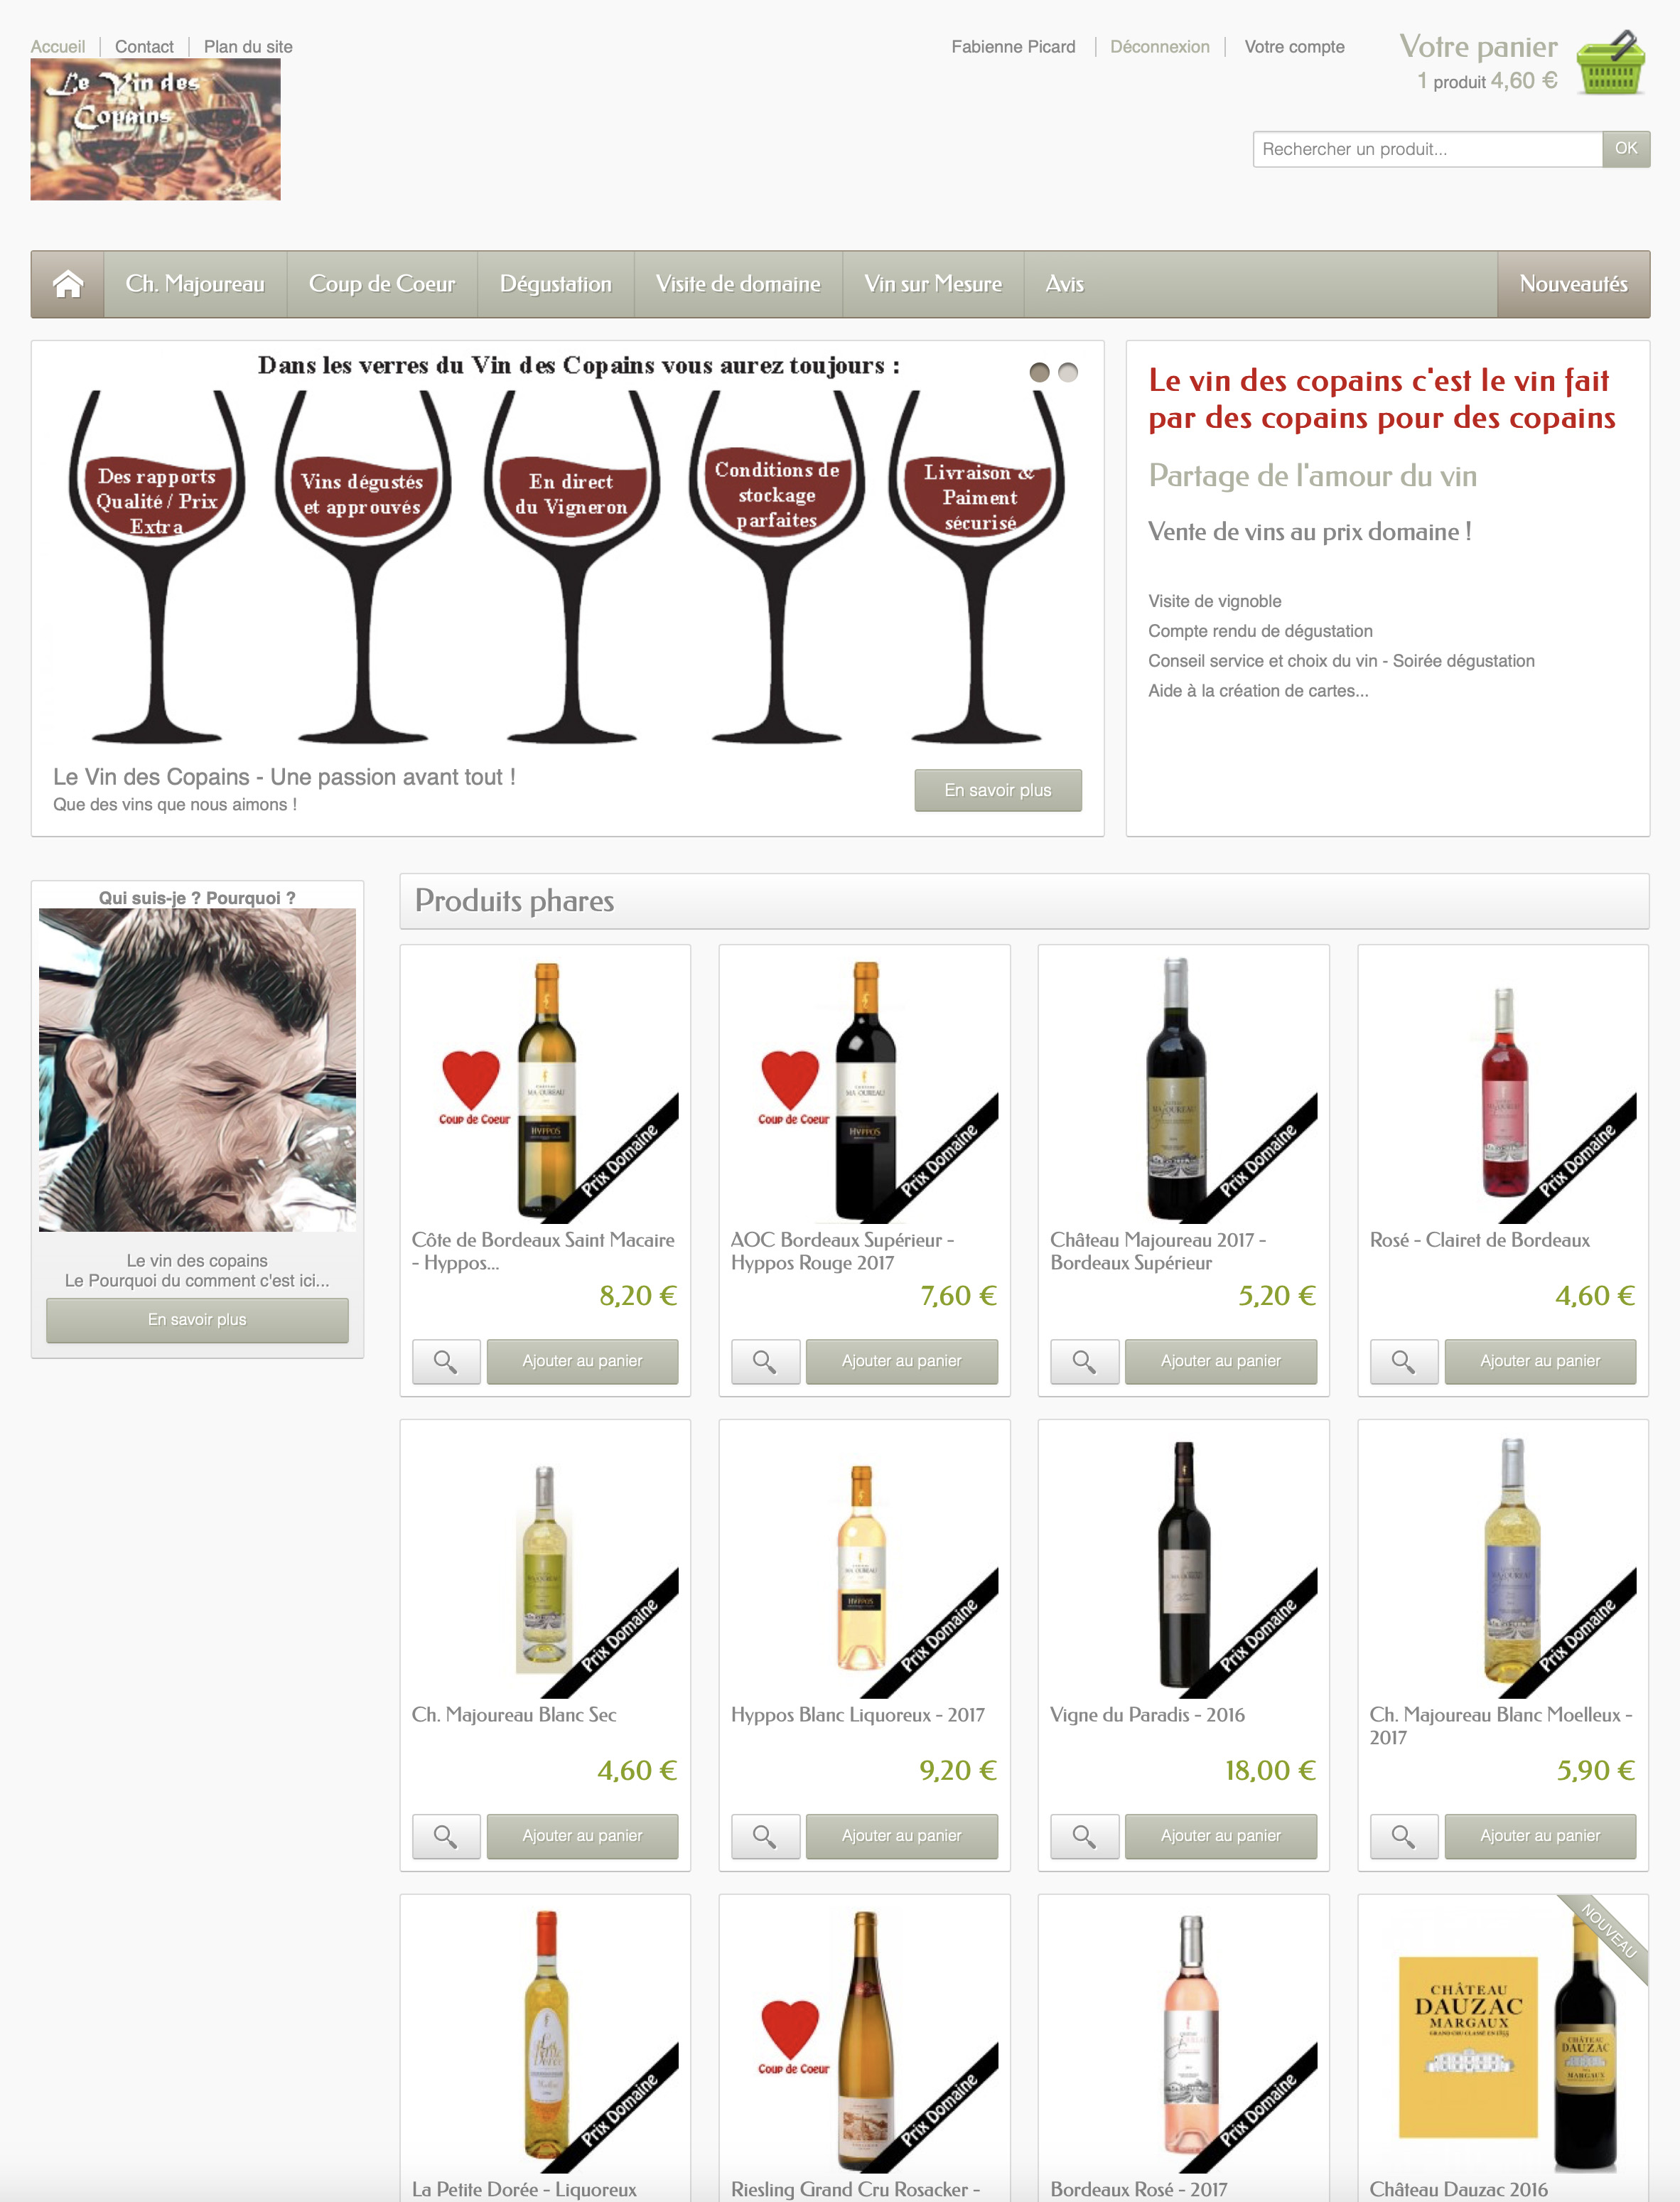Click magnifier under Rosé - Clairet de Bordeaux
Viewport: 1680px width, 2202px height.
click(x=1403, y=1361)
